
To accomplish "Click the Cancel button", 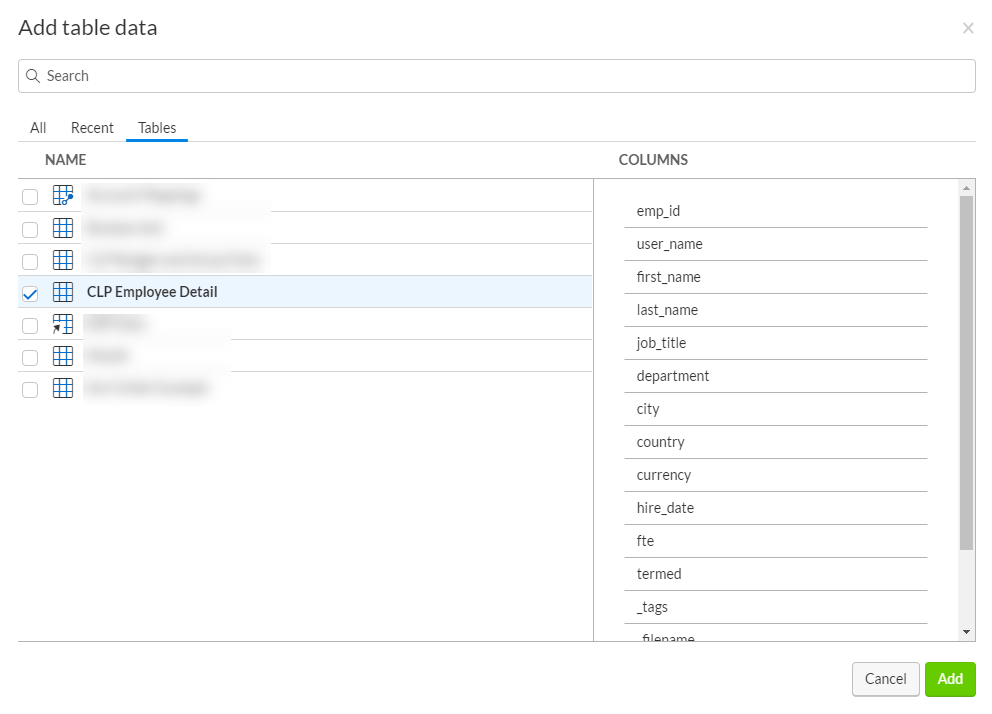I will click(x=885, y=679).
